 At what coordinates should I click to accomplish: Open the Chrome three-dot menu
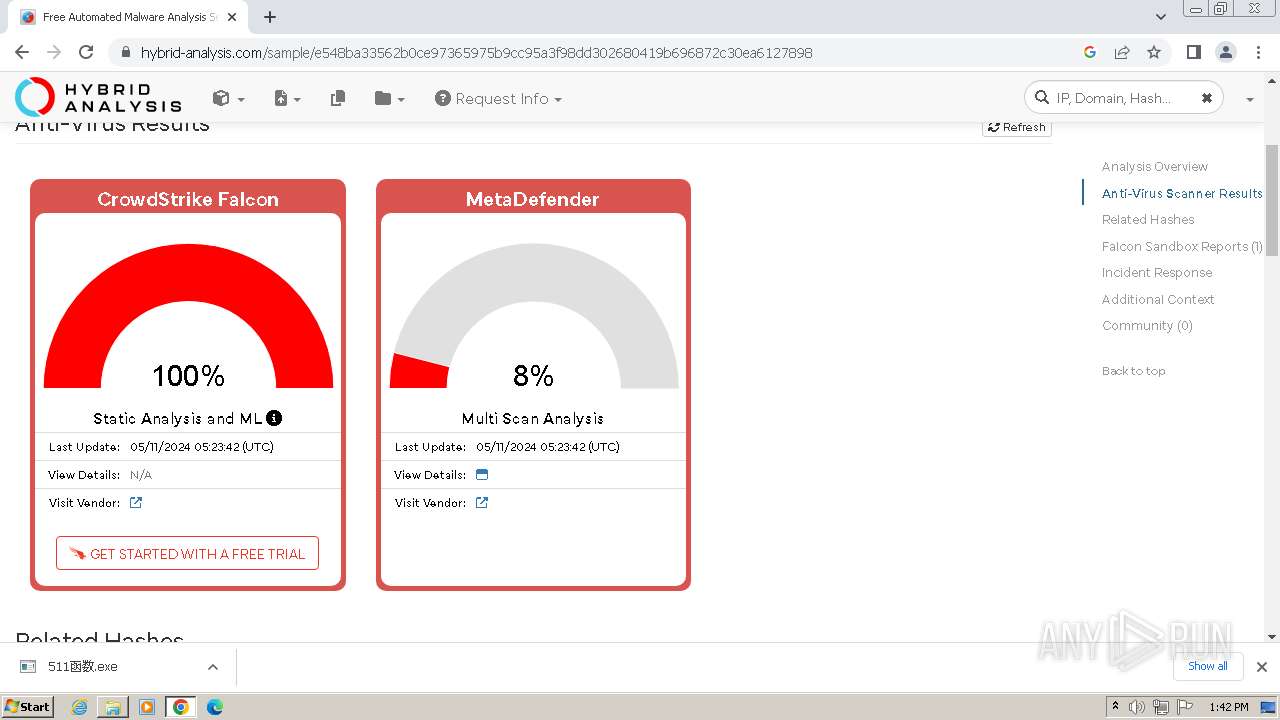1257,52
